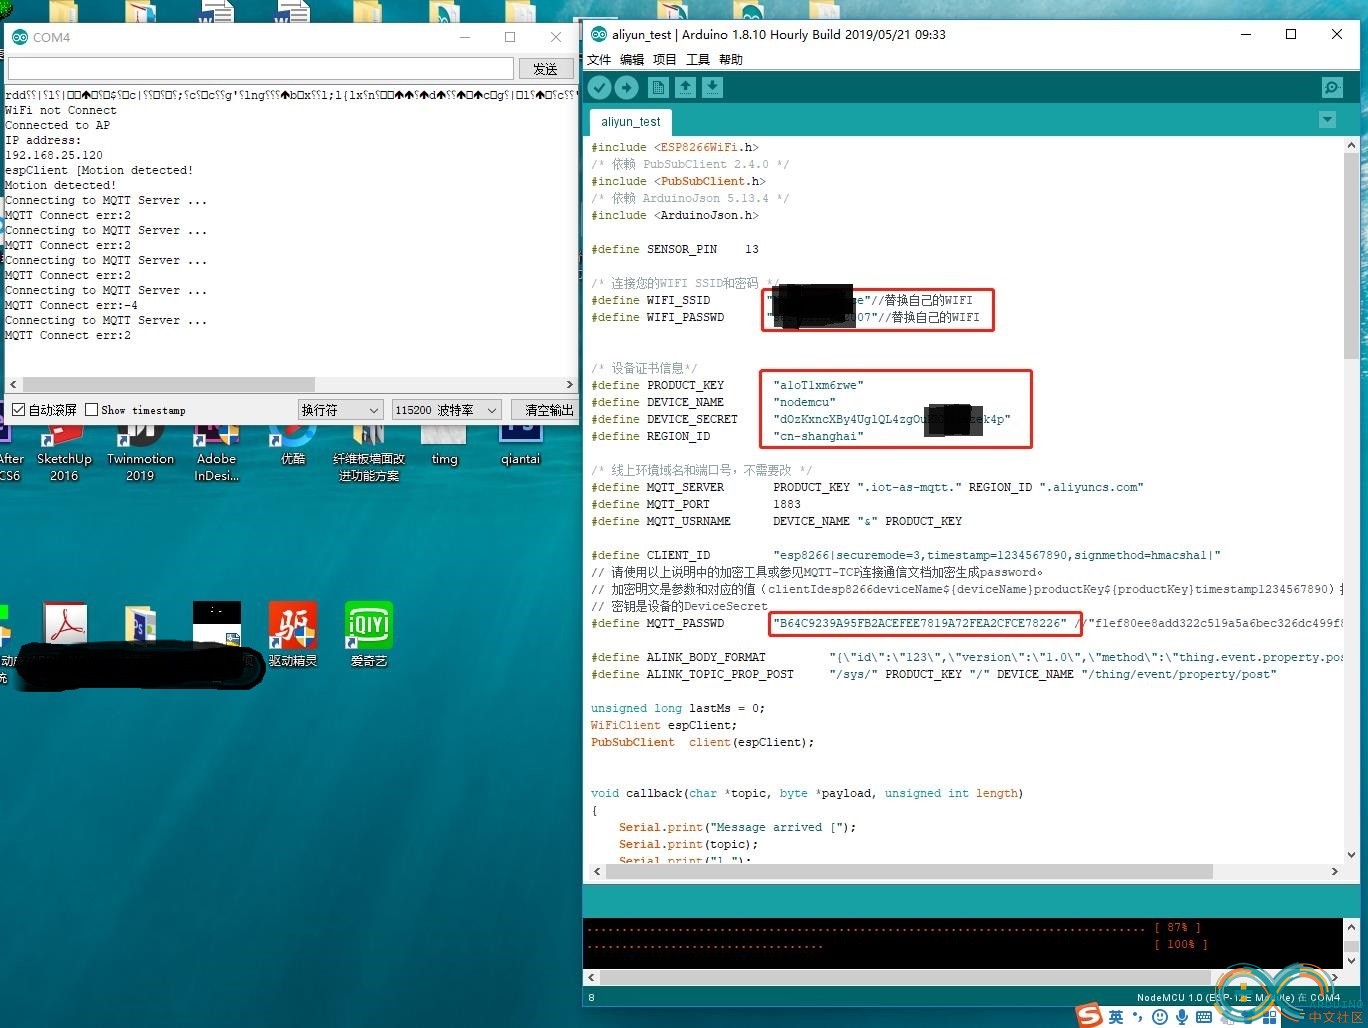The image size is (1368, 1028).
Task: Create a new sketch with the New icon
Action: pyautogui.click(x=657, y=88)
